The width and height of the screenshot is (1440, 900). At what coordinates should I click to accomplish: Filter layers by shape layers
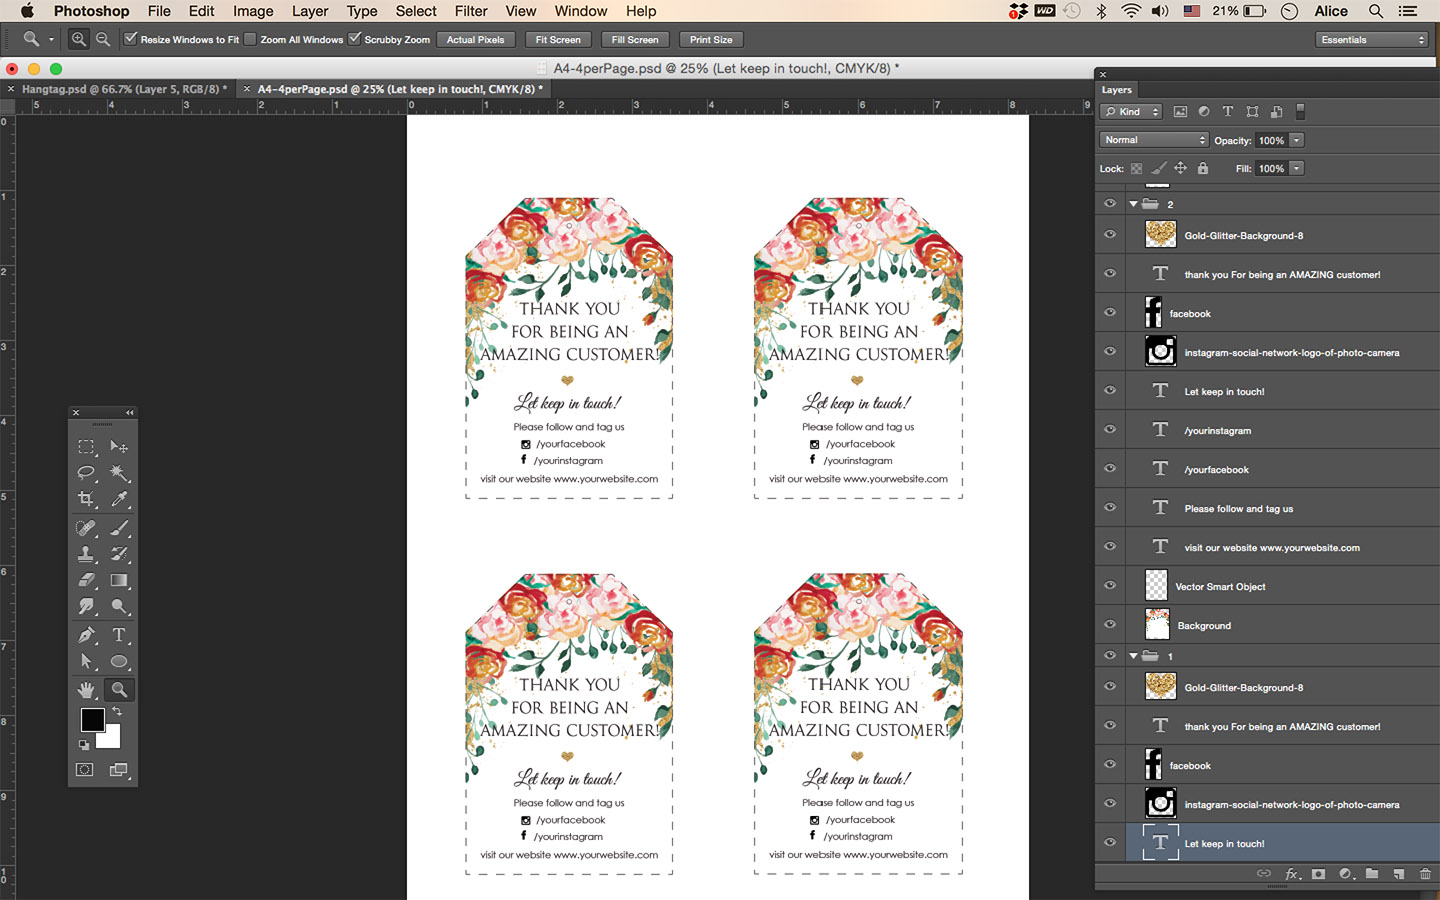click(x=1252, y=112)
